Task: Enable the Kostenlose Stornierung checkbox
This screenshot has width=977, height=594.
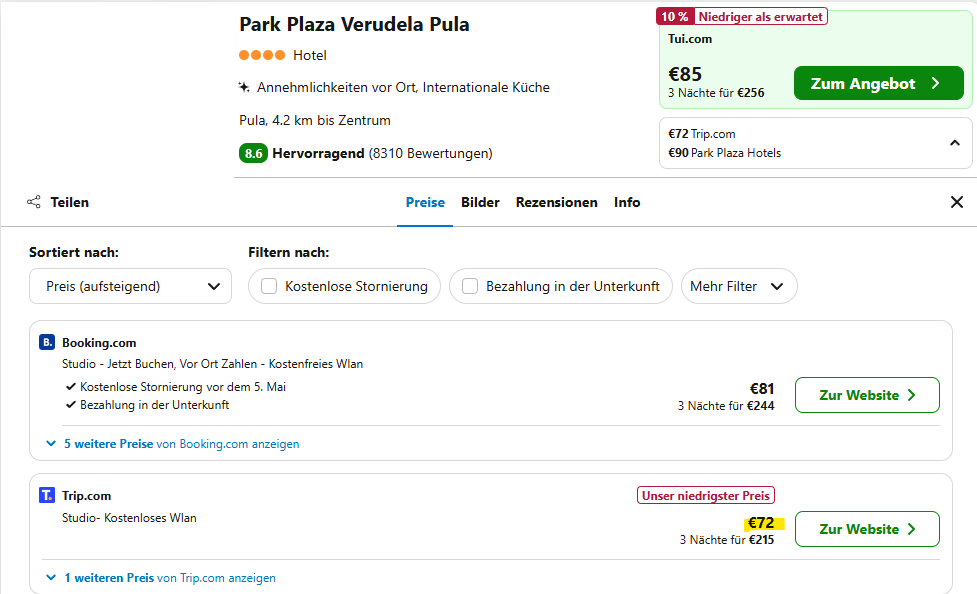Action: (x=269, y=286)
